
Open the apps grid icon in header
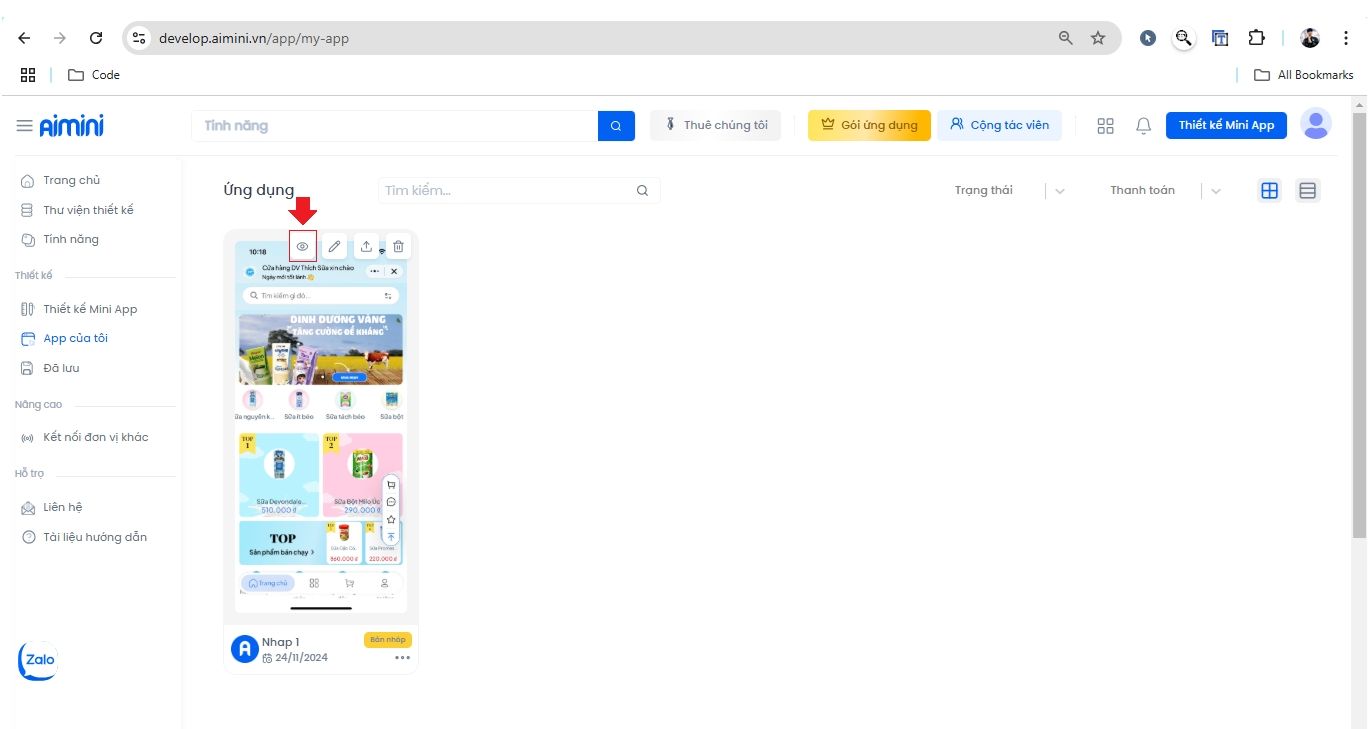[1105, 126]
